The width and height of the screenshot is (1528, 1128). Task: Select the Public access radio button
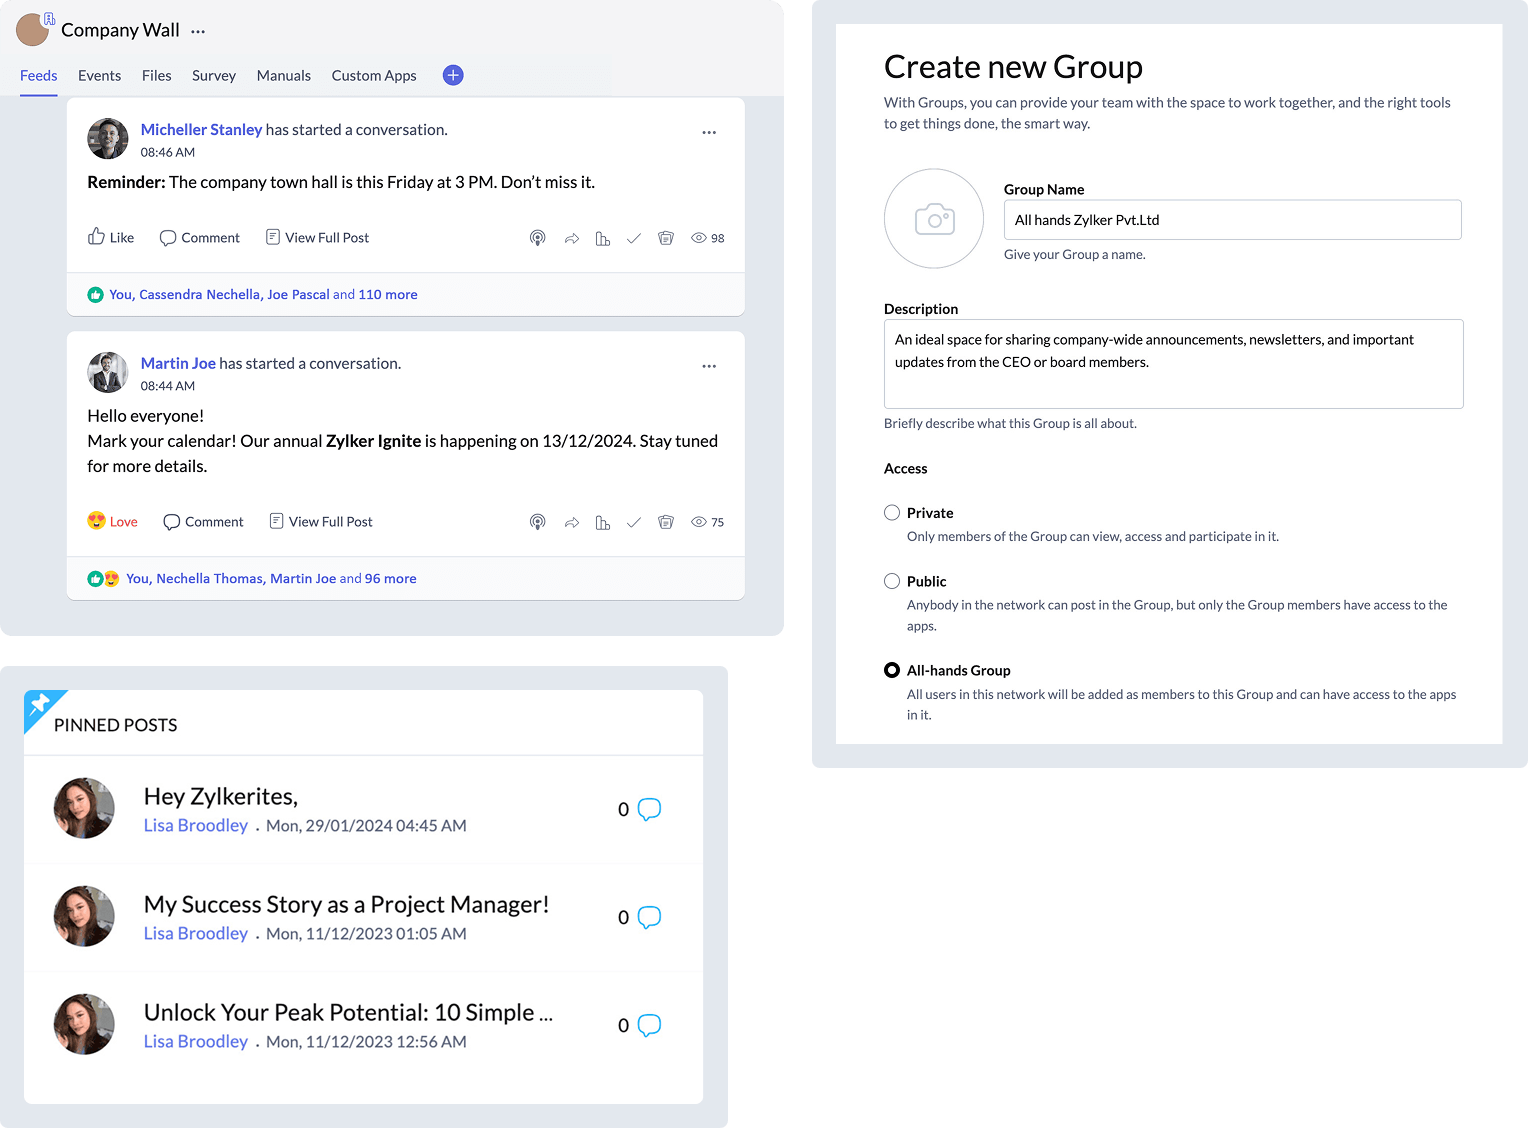[x=892, y=581]
